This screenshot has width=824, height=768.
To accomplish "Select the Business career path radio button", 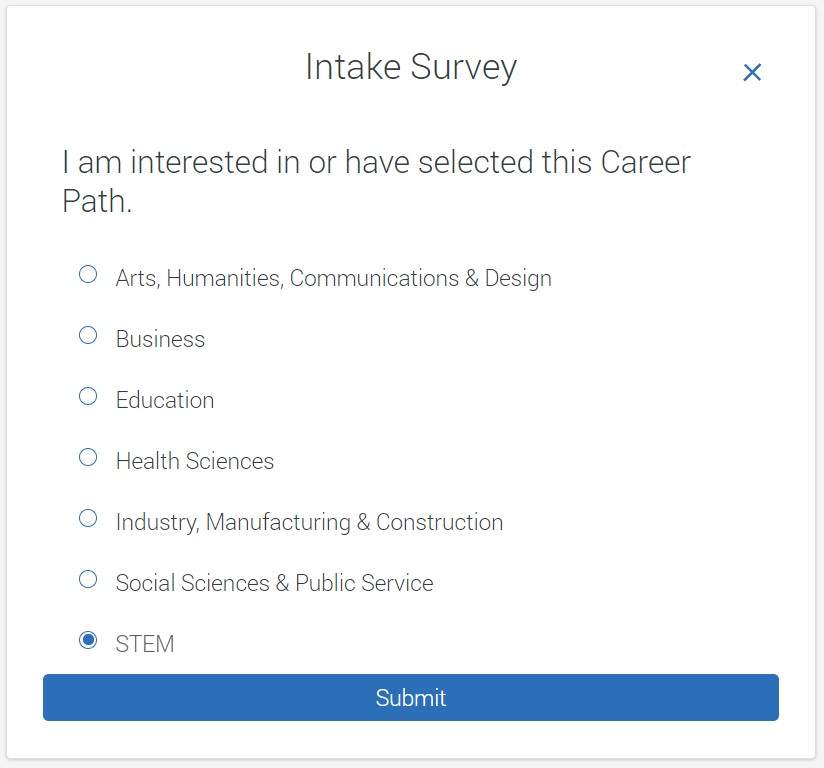I will pos(88,334).
